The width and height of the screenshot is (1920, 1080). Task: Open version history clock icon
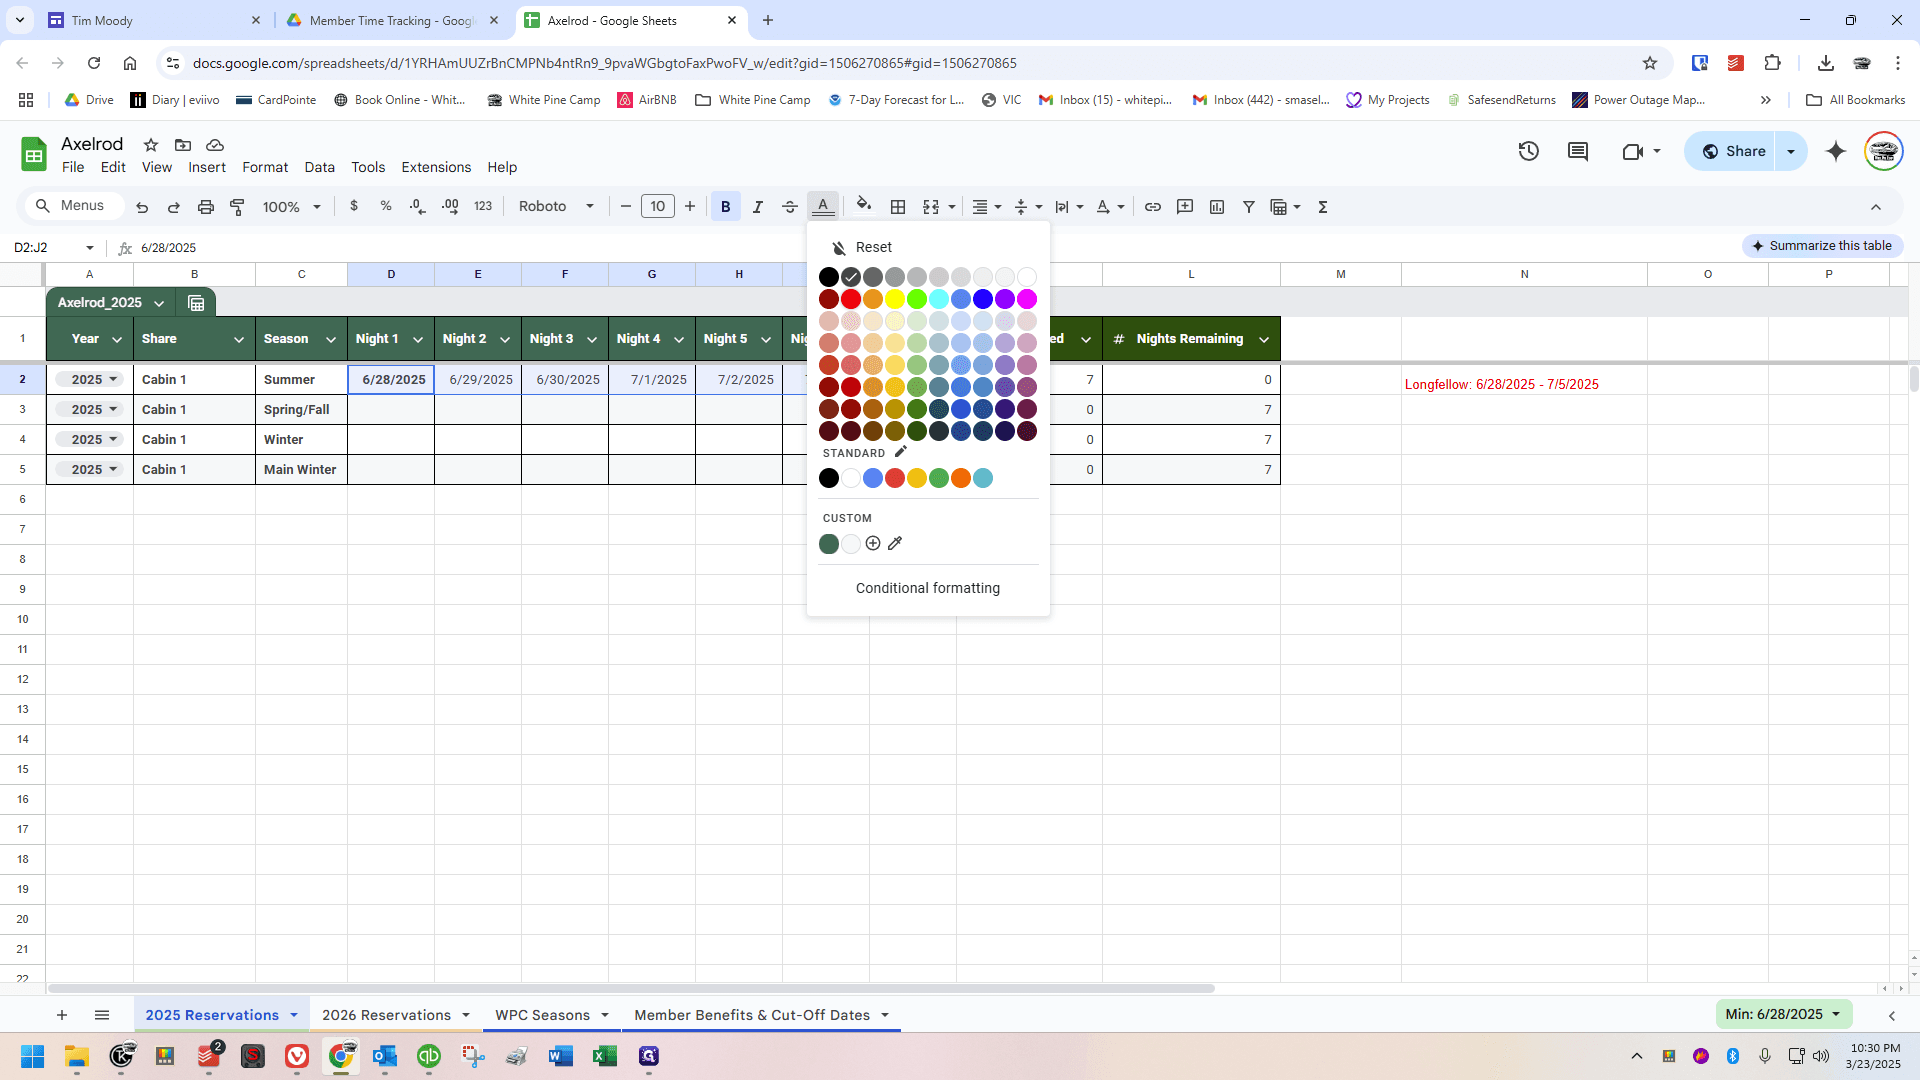[x=1528, y=151]
